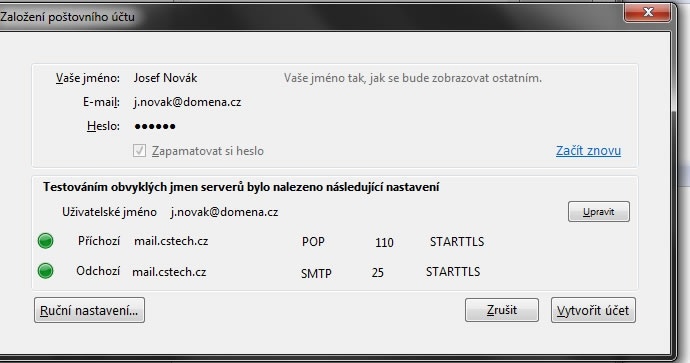This screenshot has height=363, width=690.
Task: Select incoming server mail.cstech.cz text
Action: point(171,241)
